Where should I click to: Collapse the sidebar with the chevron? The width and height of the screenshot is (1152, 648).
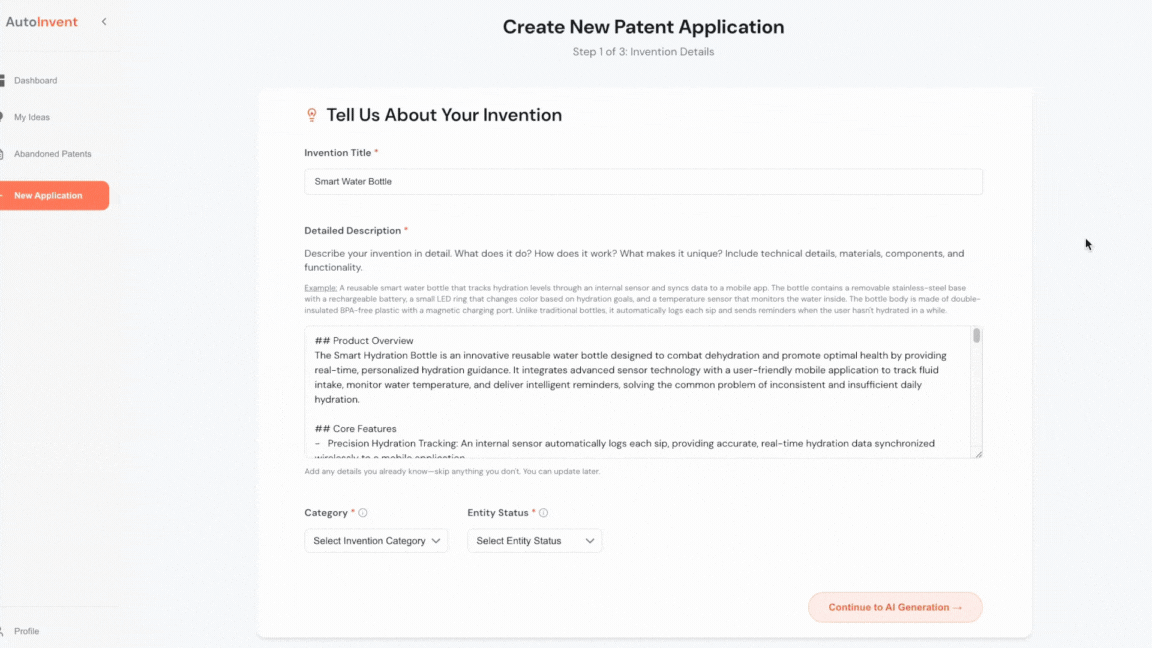[x=103, y=20]
